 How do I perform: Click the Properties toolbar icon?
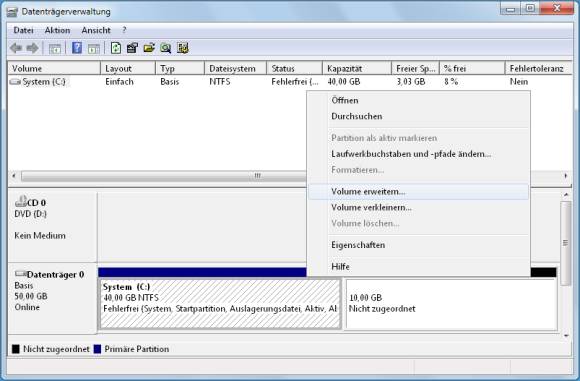click(x=132, y=48)
